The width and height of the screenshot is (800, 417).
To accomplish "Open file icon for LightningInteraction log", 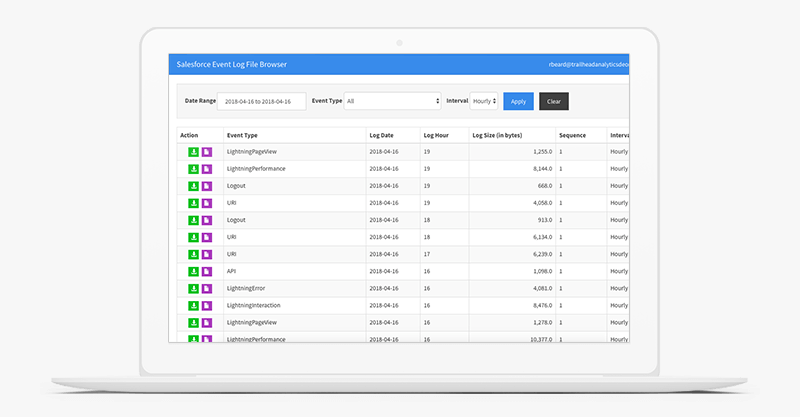I will (207, 306).
